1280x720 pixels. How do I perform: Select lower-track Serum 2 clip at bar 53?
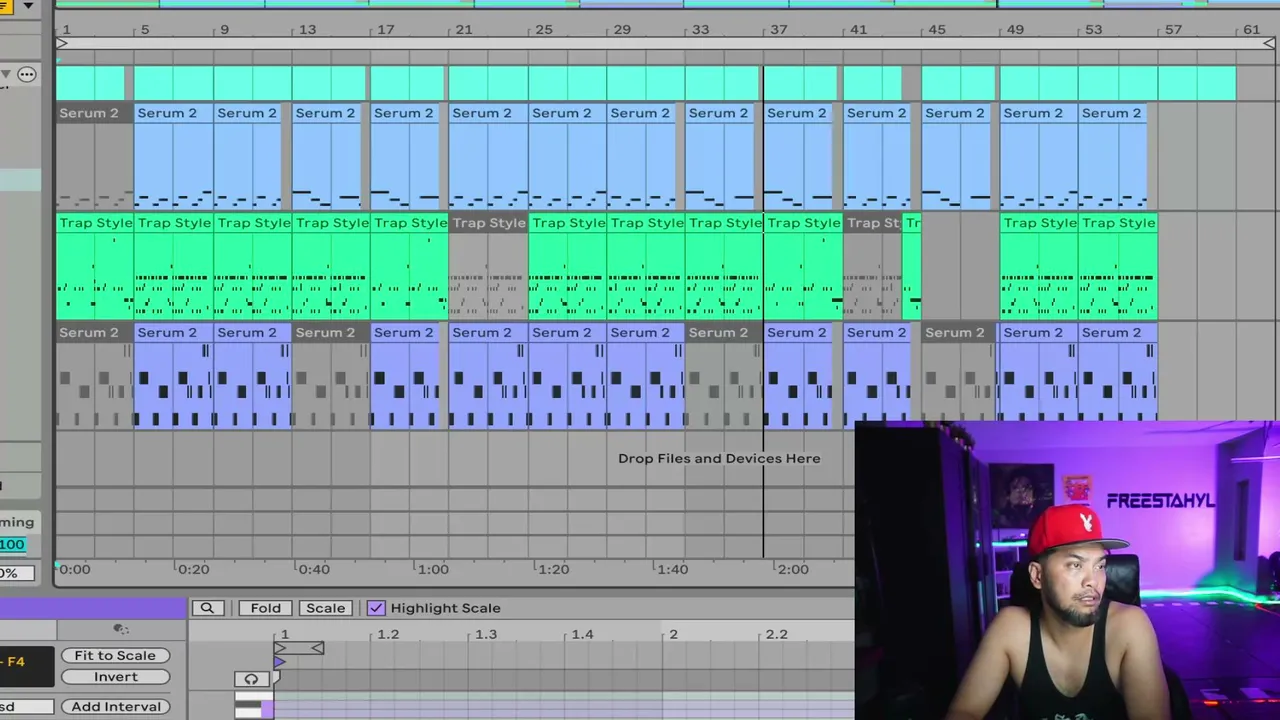click(1118, 375)
